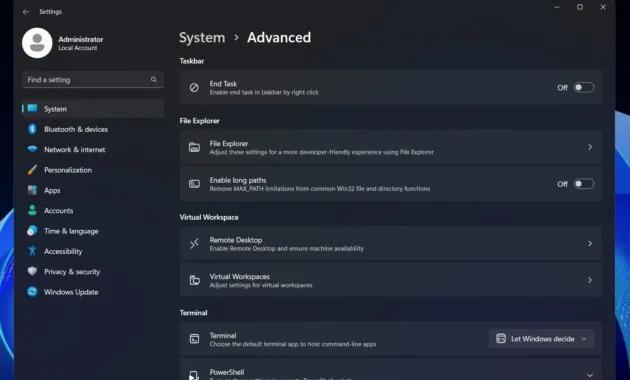
Task: Go to Accessibility settings
Action: click(93, 251)
